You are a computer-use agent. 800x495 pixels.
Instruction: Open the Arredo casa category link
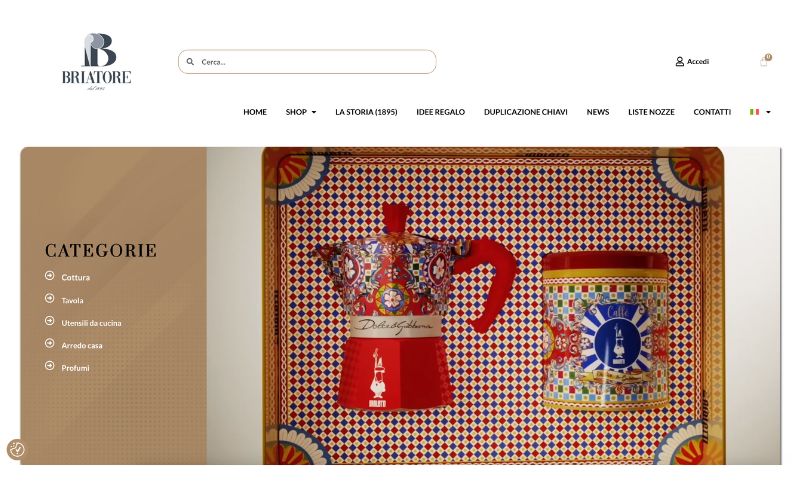click(x=82, y=345)
